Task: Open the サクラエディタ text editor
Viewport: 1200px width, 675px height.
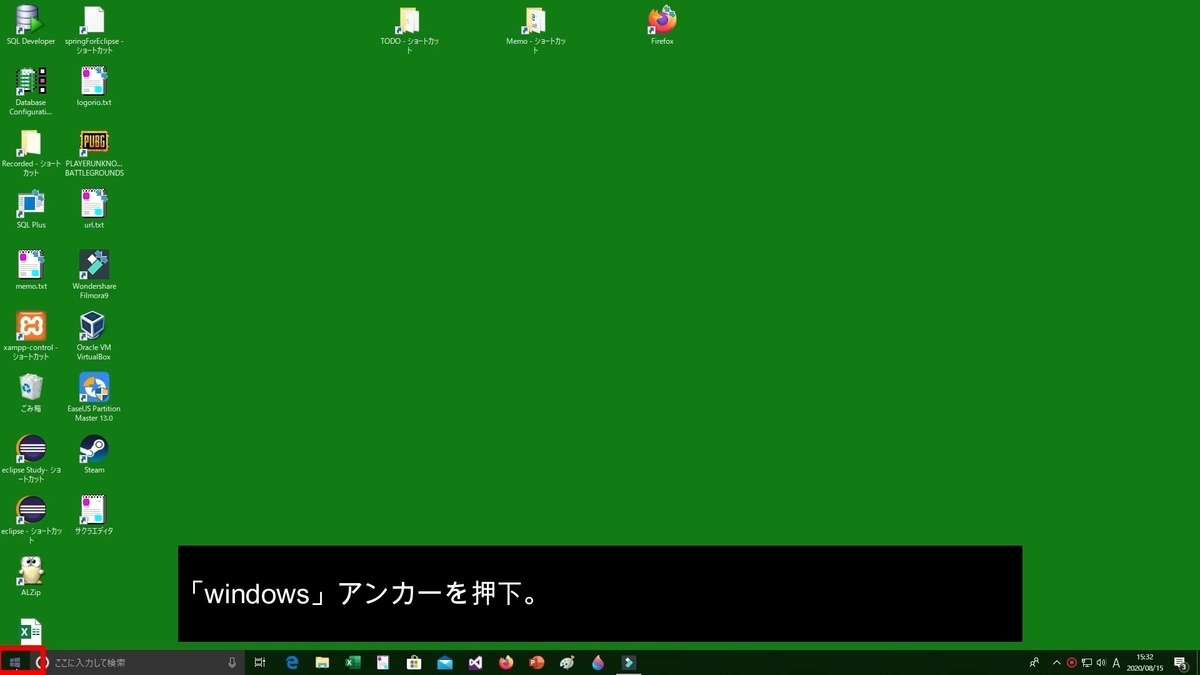Action: (93, 510)
